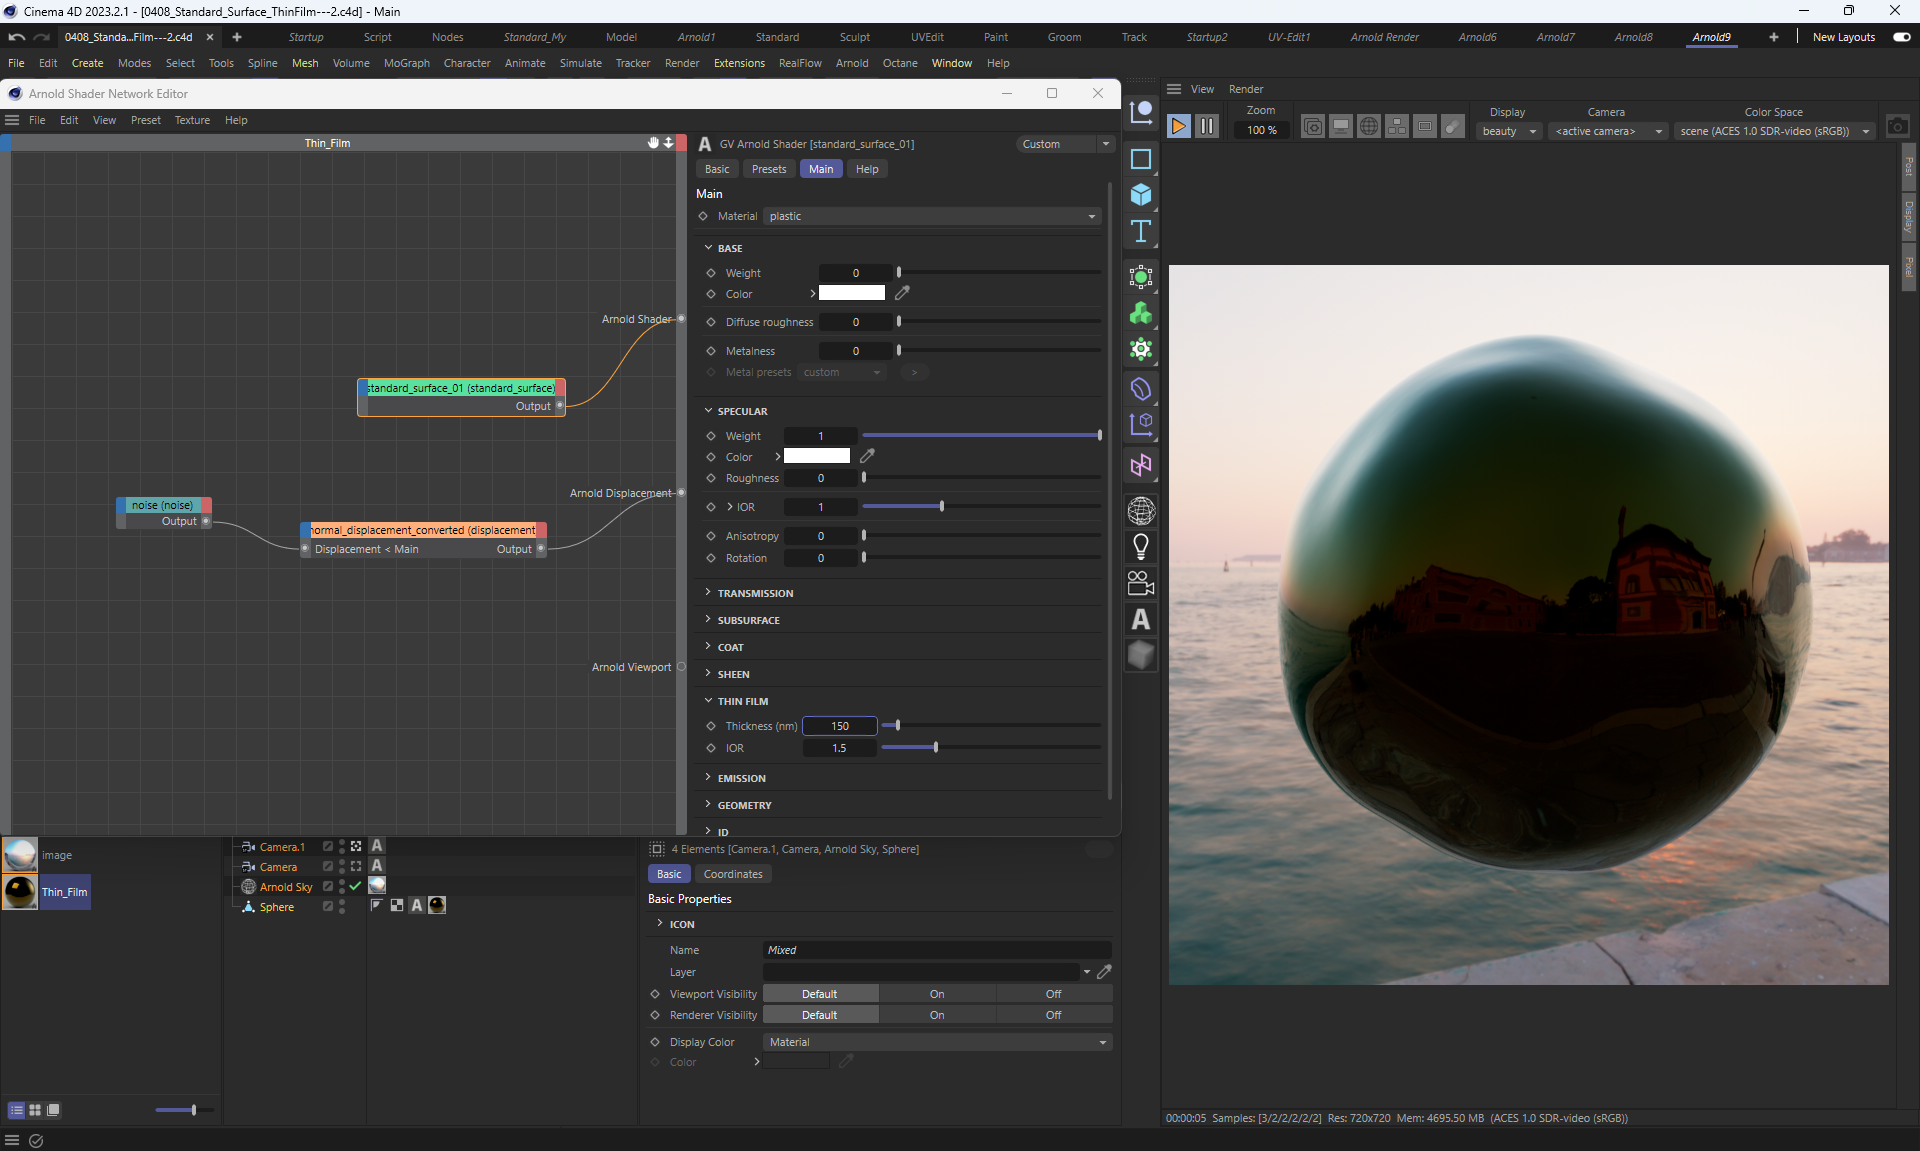This screenshot has height=1151, width=1920.
Task: Pick base color with eyedropper icon
Action: point(902,293)
